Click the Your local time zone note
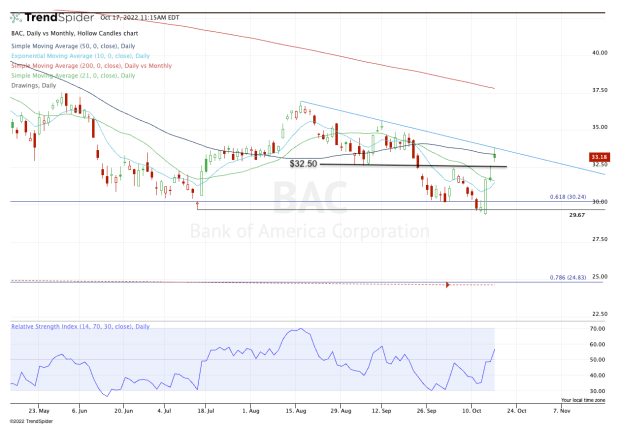Image resolution: width=620 pixels, height=426 pixels. tap(583, 400)
